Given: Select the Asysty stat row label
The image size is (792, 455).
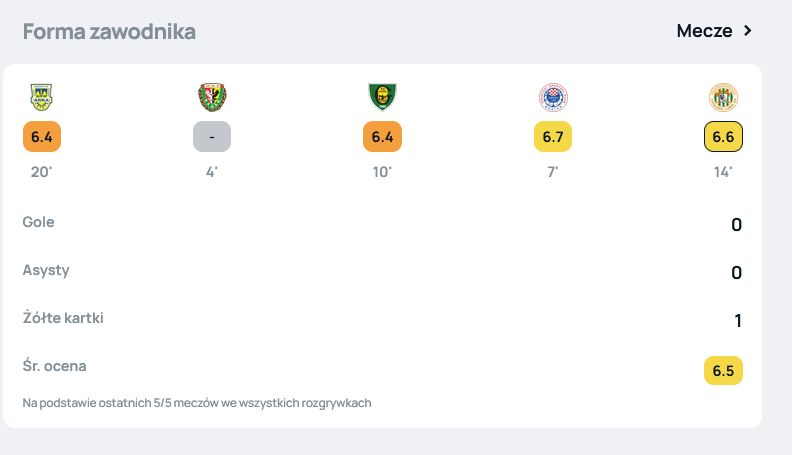Looking at the screenshot, I should [x=46, y=270].
